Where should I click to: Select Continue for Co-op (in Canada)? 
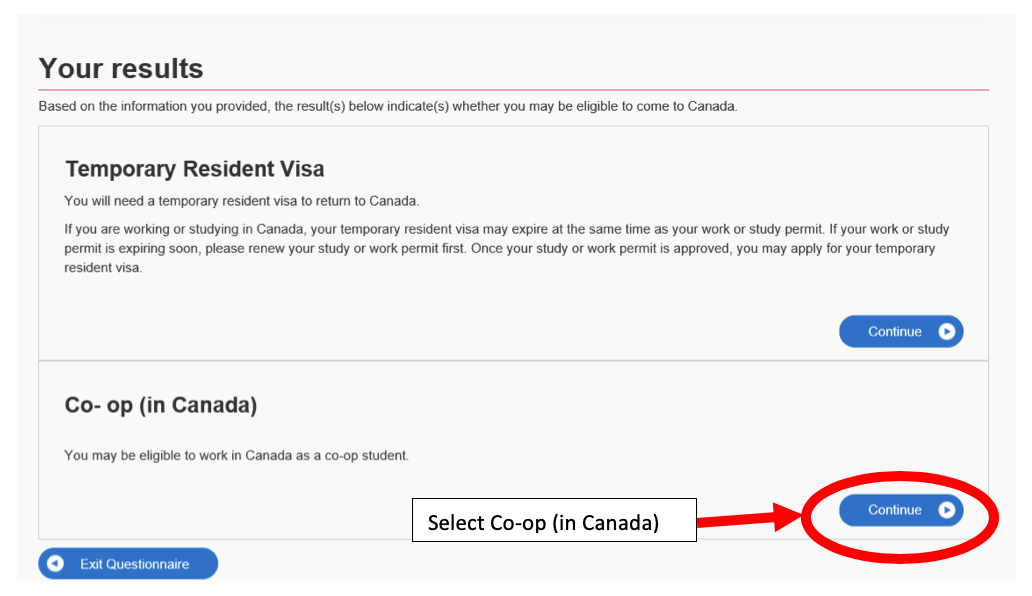coord(900,510)
